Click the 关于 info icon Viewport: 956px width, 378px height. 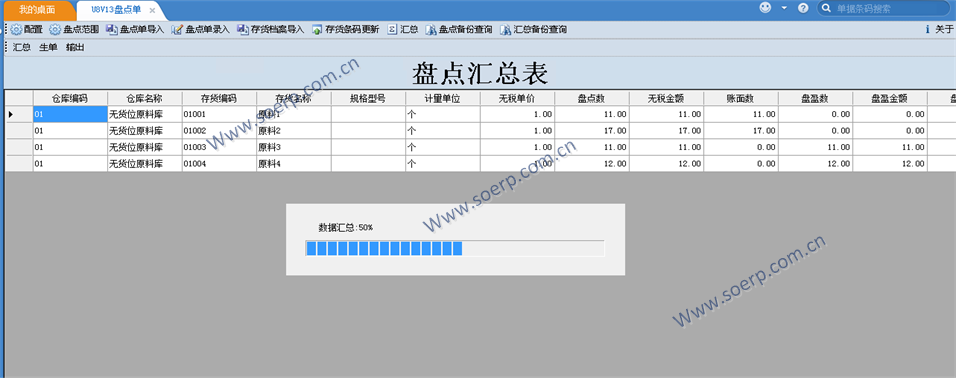pyautogui.click(x=927, y=29)
